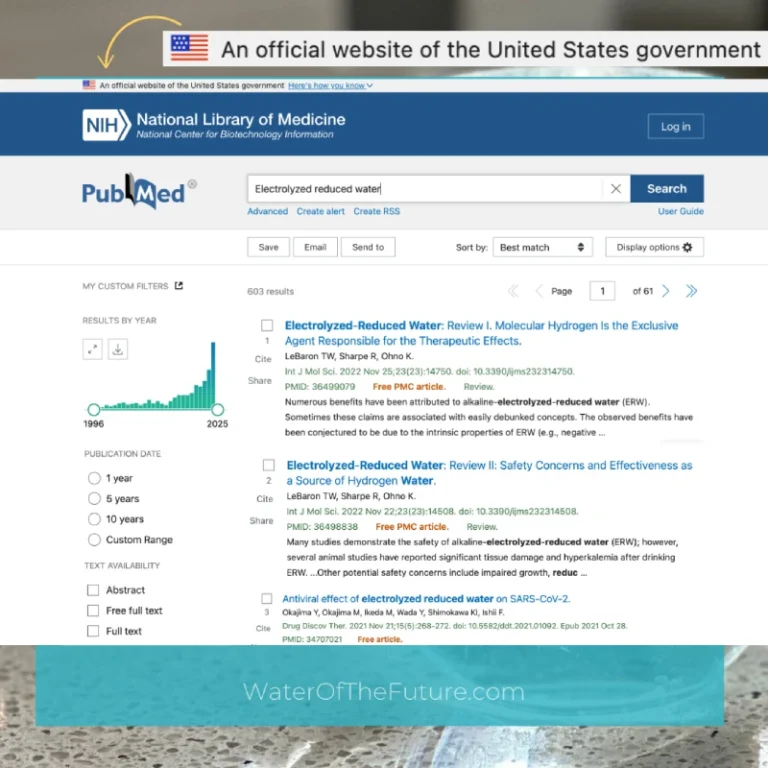The height and width of the screenshot is (768, 768).
Task: Click the Email button
Action: pyautogui.click(x=315, y=247)
